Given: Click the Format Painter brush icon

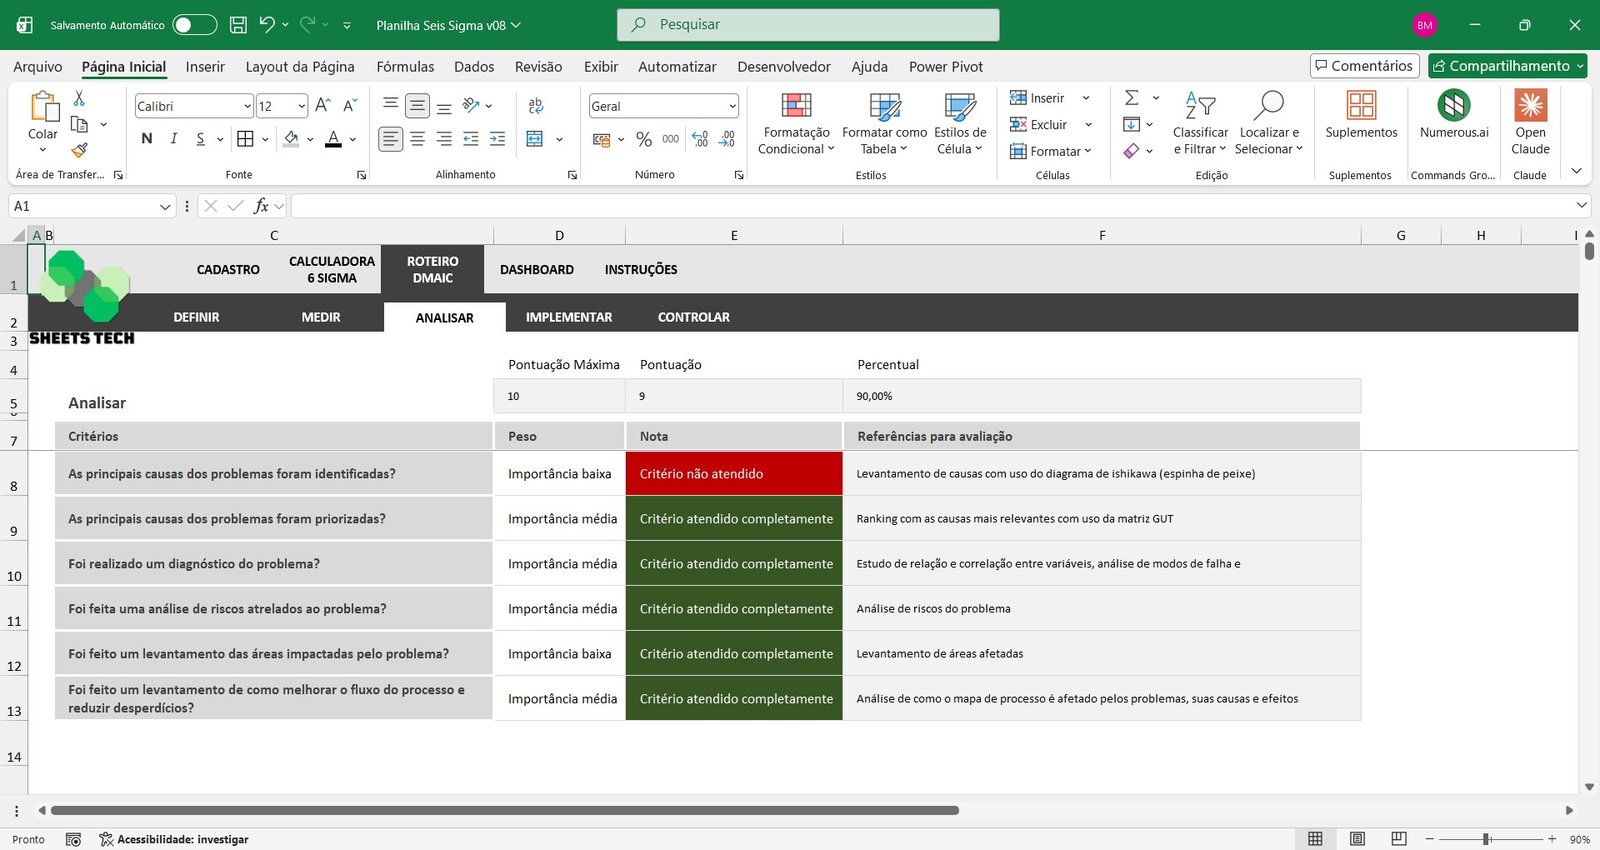Looking at the screenshot, I should (79, 150).
